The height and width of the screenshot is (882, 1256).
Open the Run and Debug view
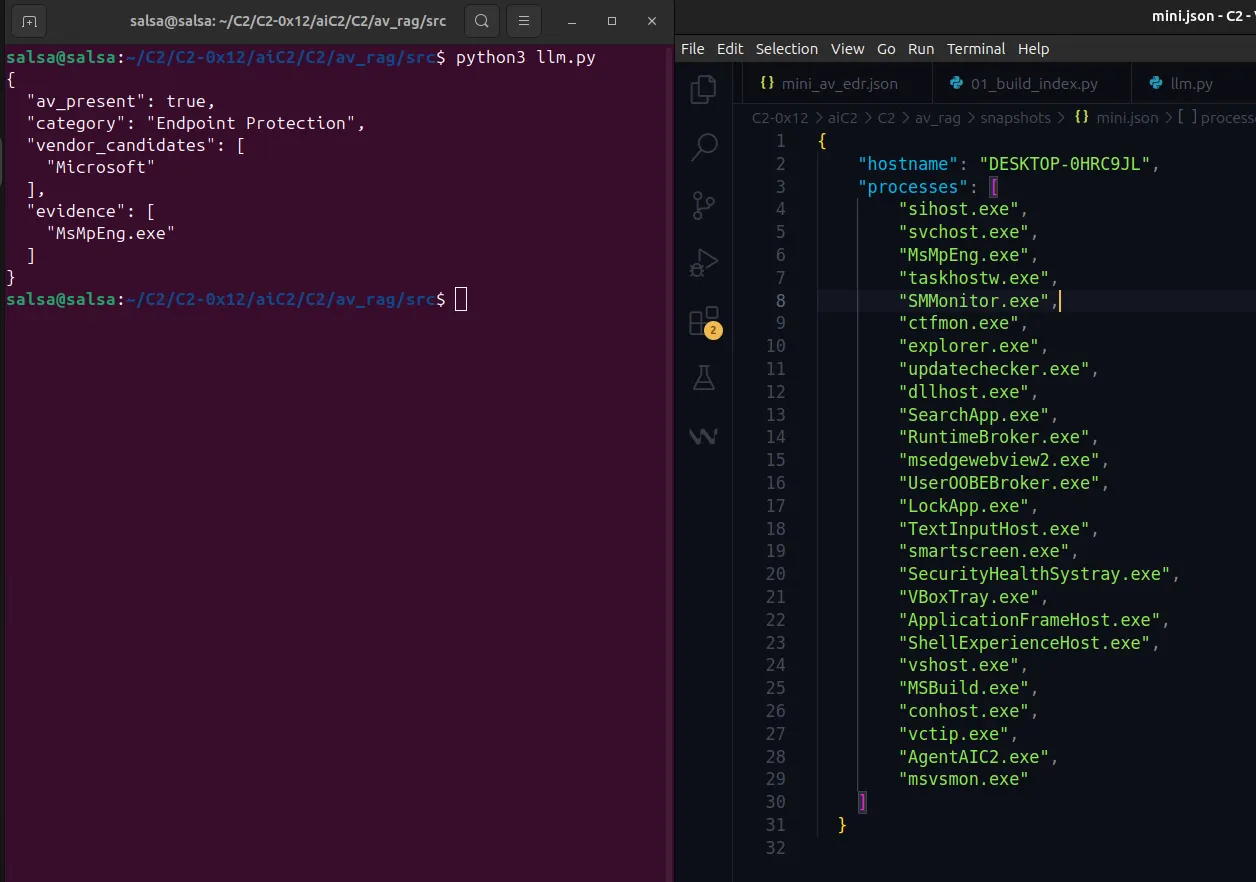click(x=704, y=263)
